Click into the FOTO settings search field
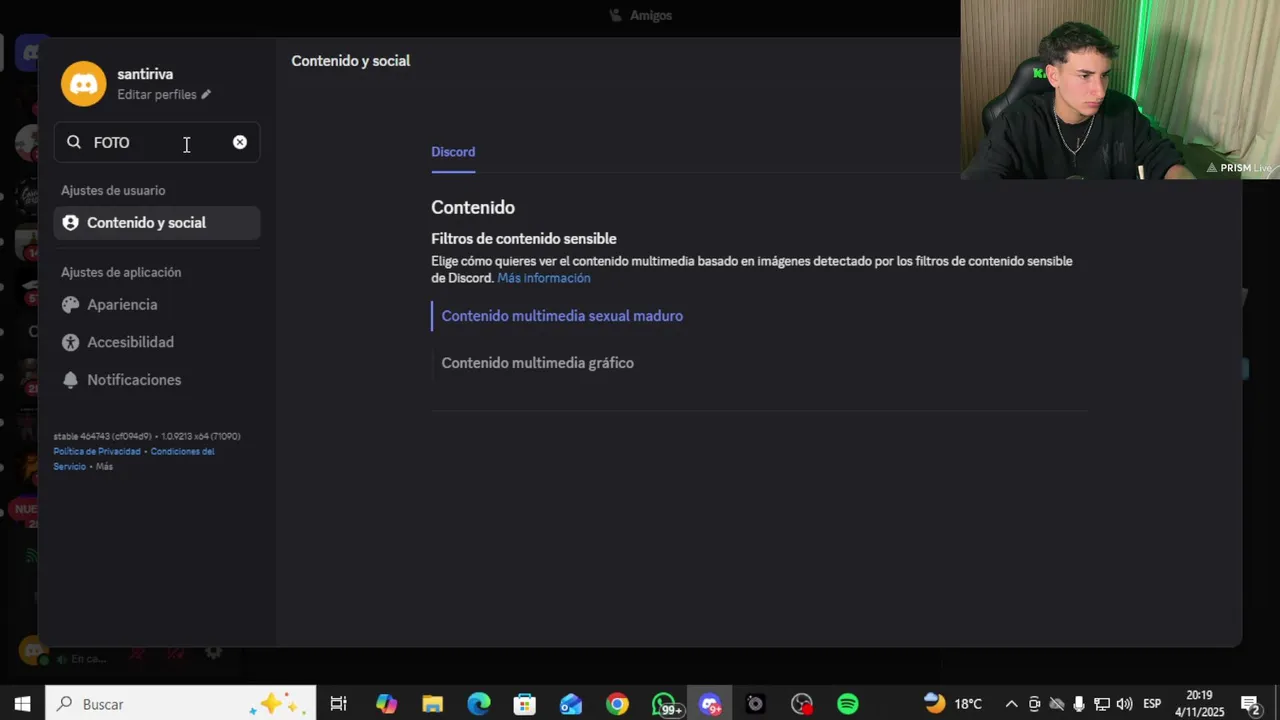Image resolution: width=1280 pixels, height=720 pixels. click(x=156, y=142)
